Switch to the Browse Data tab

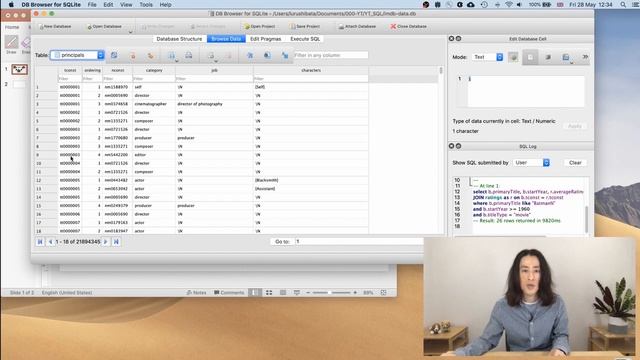[226, 39]
